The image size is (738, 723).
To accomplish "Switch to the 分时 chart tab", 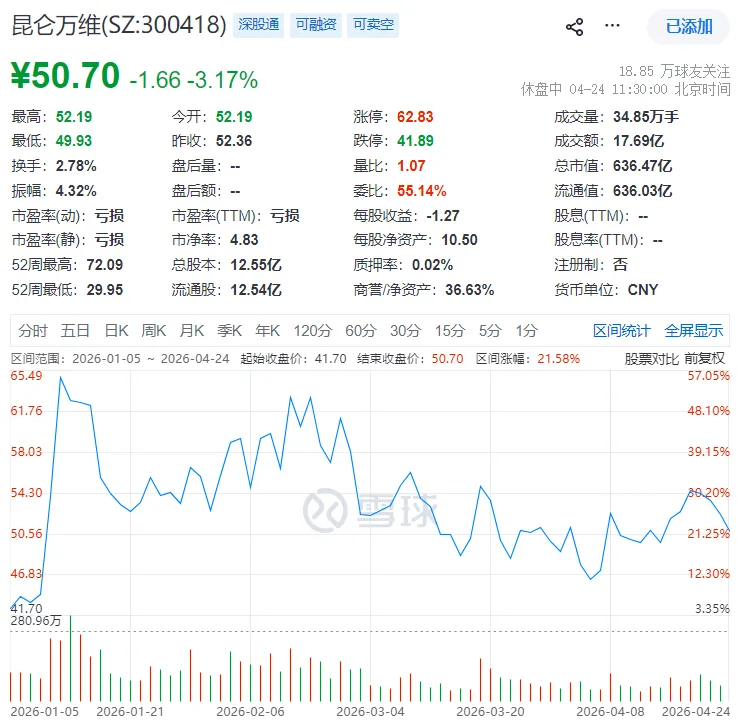I will [33, 331].
